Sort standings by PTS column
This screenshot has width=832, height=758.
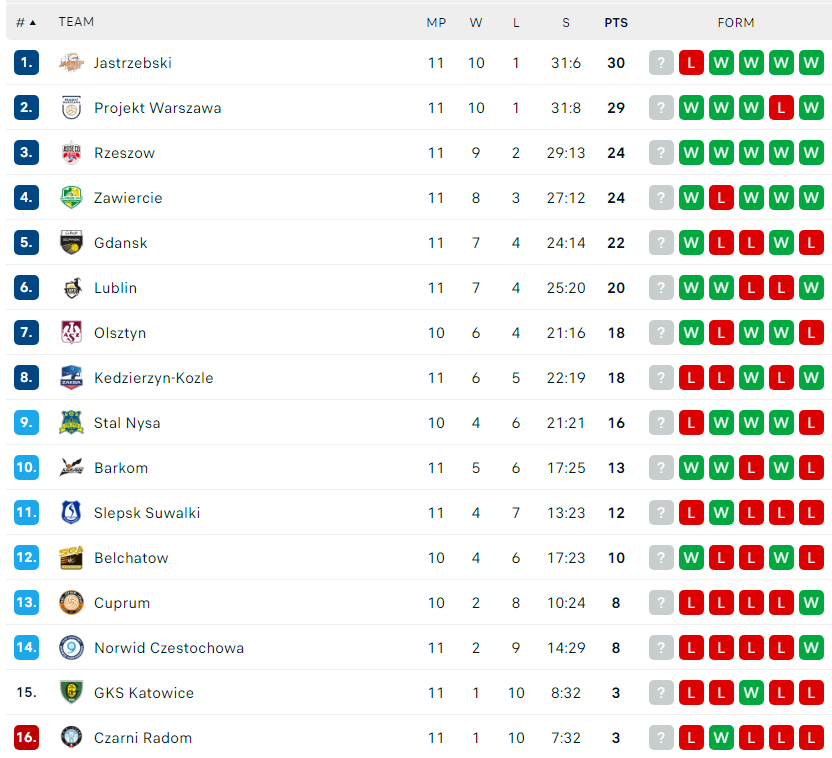pos(616,23)
